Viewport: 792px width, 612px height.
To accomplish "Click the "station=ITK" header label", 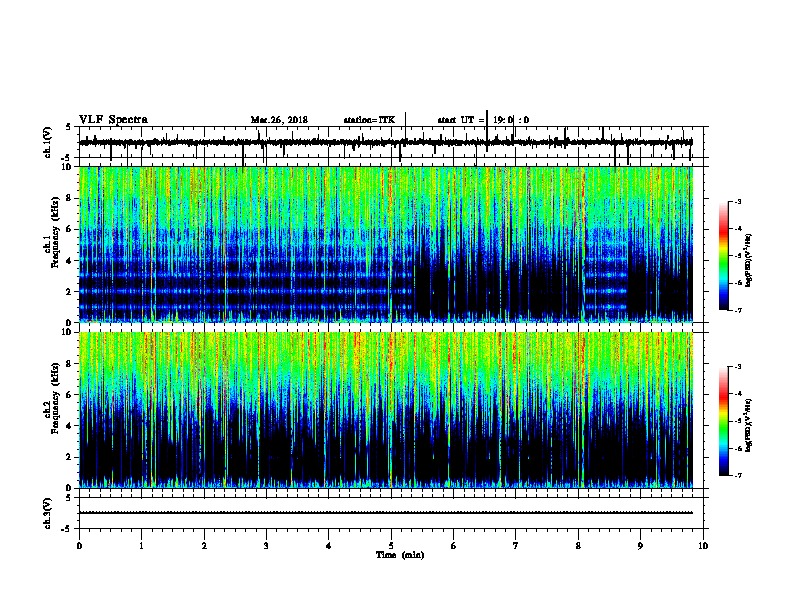I will tap(369, 120).
